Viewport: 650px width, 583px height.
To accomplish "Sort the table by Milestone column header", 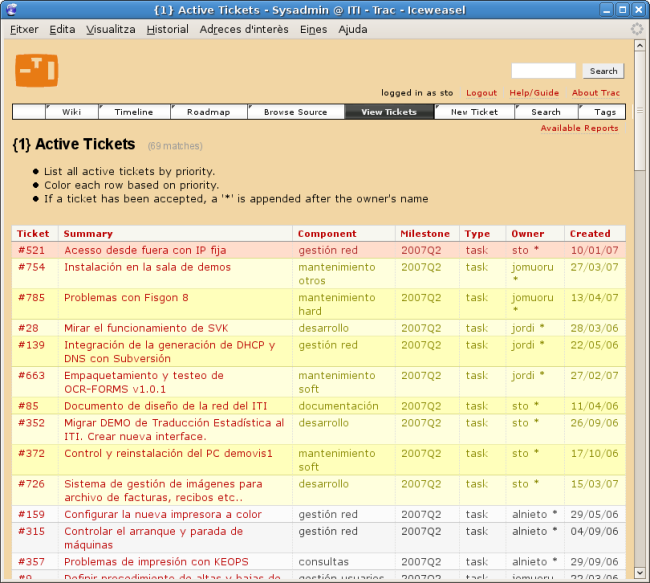I will tap(425, 234).
